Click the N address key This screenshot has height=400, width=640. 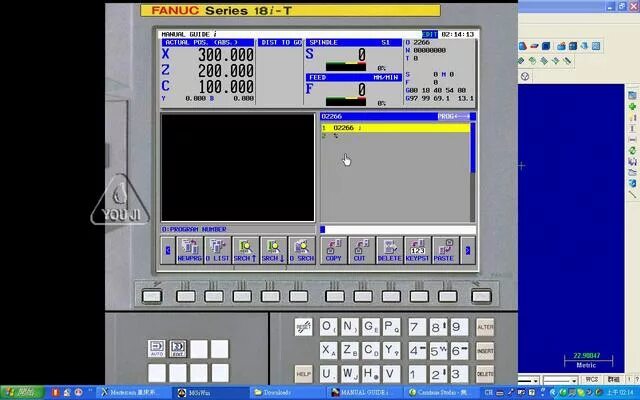point(350,327)
